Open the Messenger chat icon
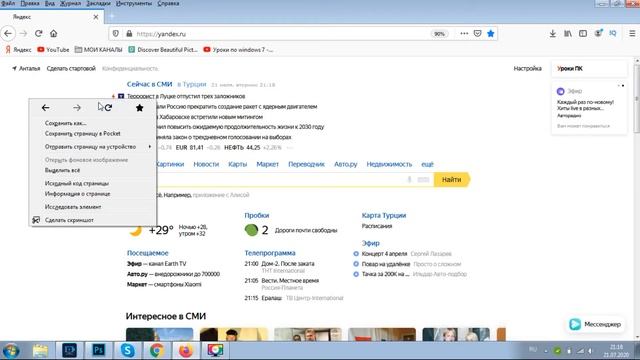Image resolution: width=640 pixels, height=360 pixels. point(575,324)
